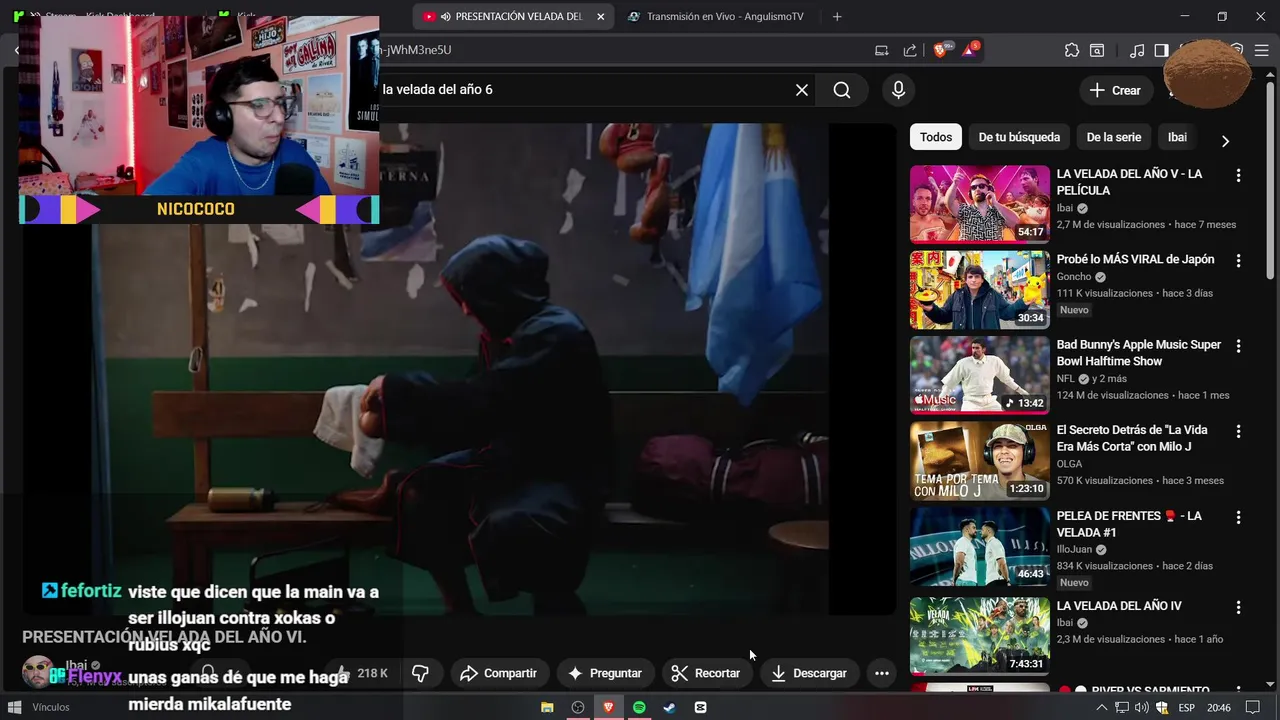Open PELEA DE FRENTES video thumbnail

pyautogui.click(x=979, y=546)
